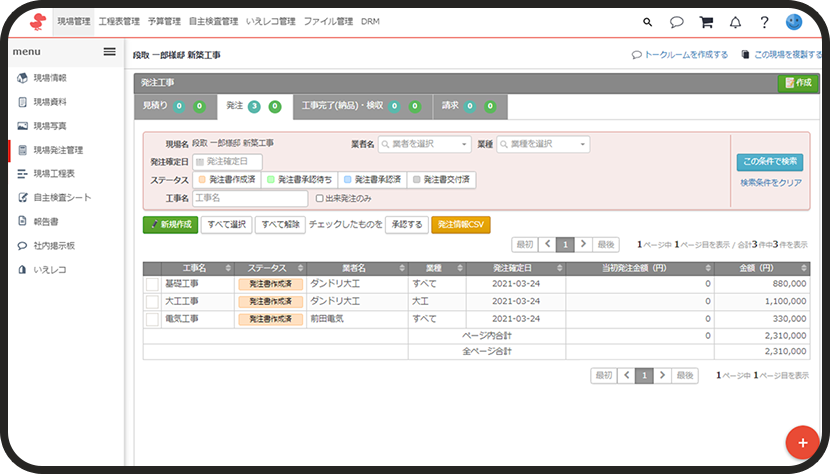
Task: Open 自主検査管理 top menu
Action: (213, 22)
